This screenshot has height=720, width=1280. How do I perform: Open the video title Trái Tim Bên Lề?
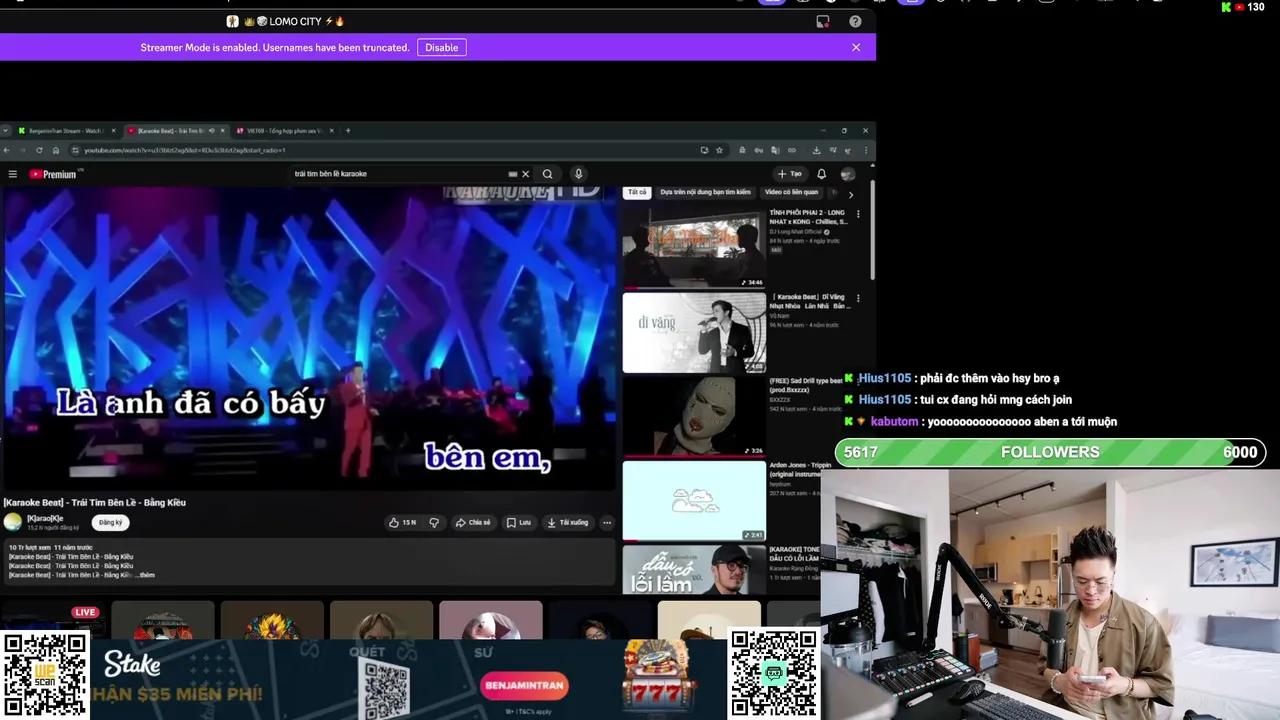[x=94, y=502]
